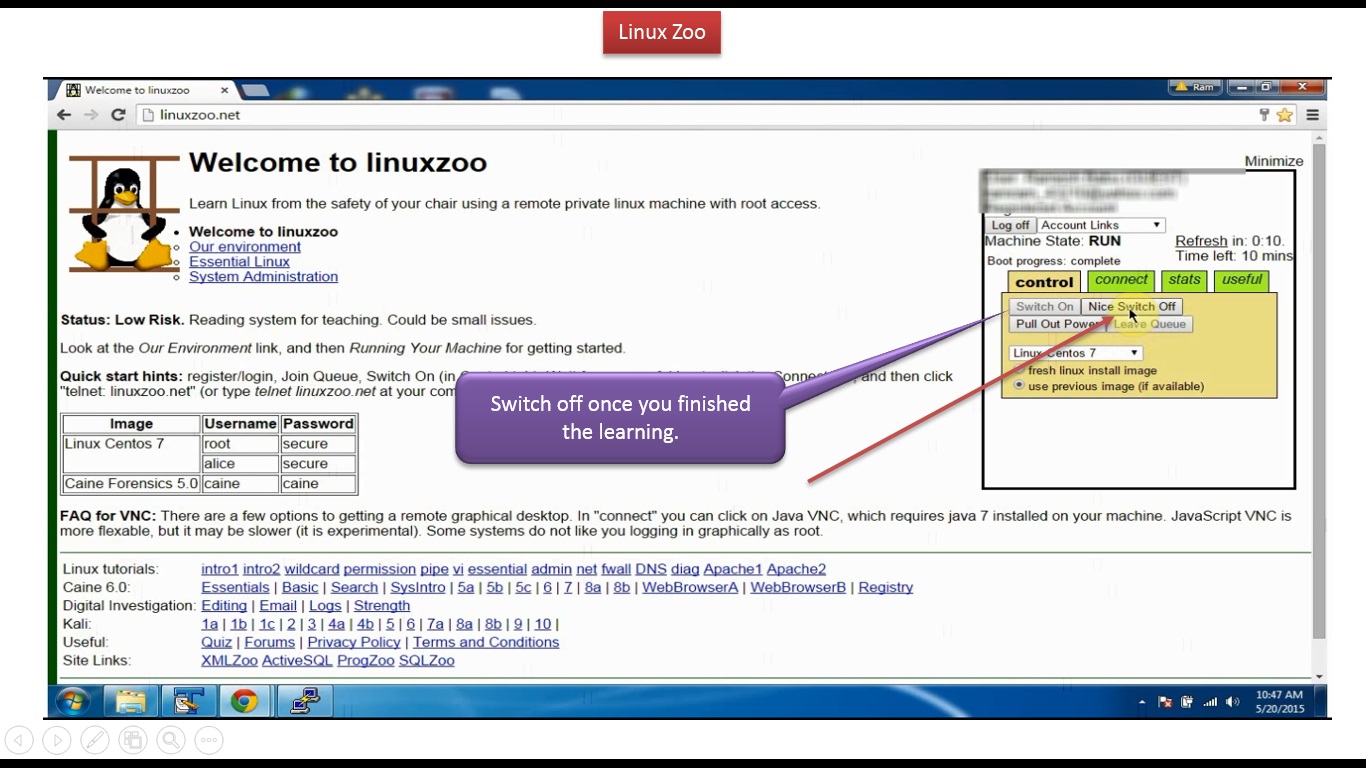The image size is (1366, 768).
Task: Show hidden system tray icons
Action: tap(1142, 702)
